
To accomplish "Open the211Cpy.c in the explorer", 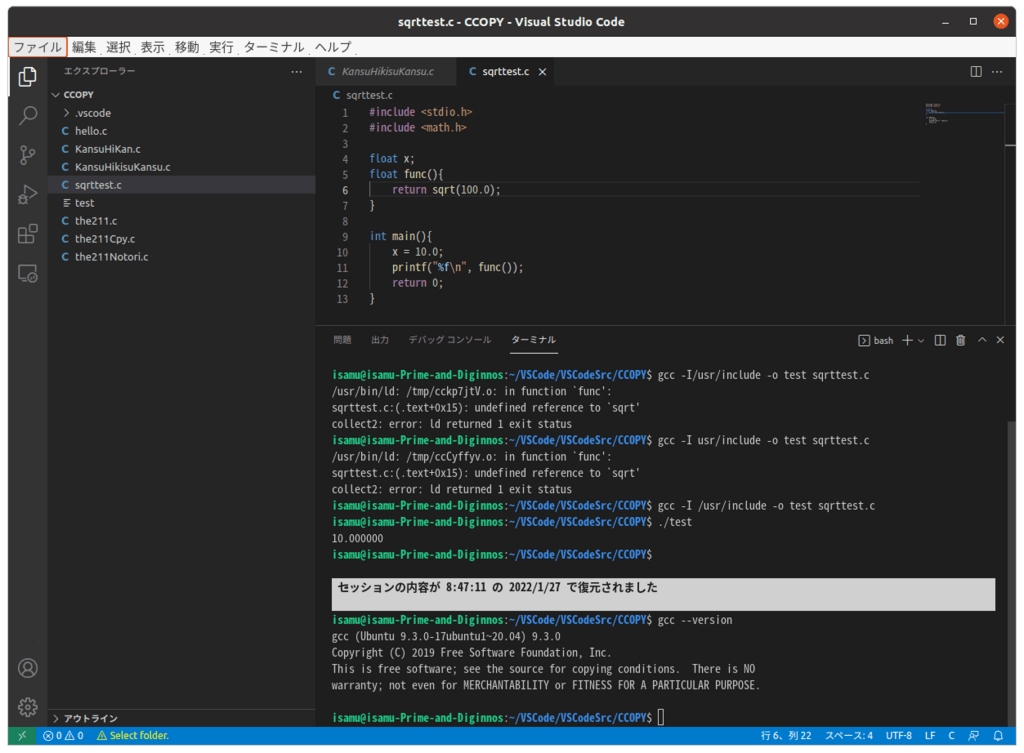I will 181,239.
